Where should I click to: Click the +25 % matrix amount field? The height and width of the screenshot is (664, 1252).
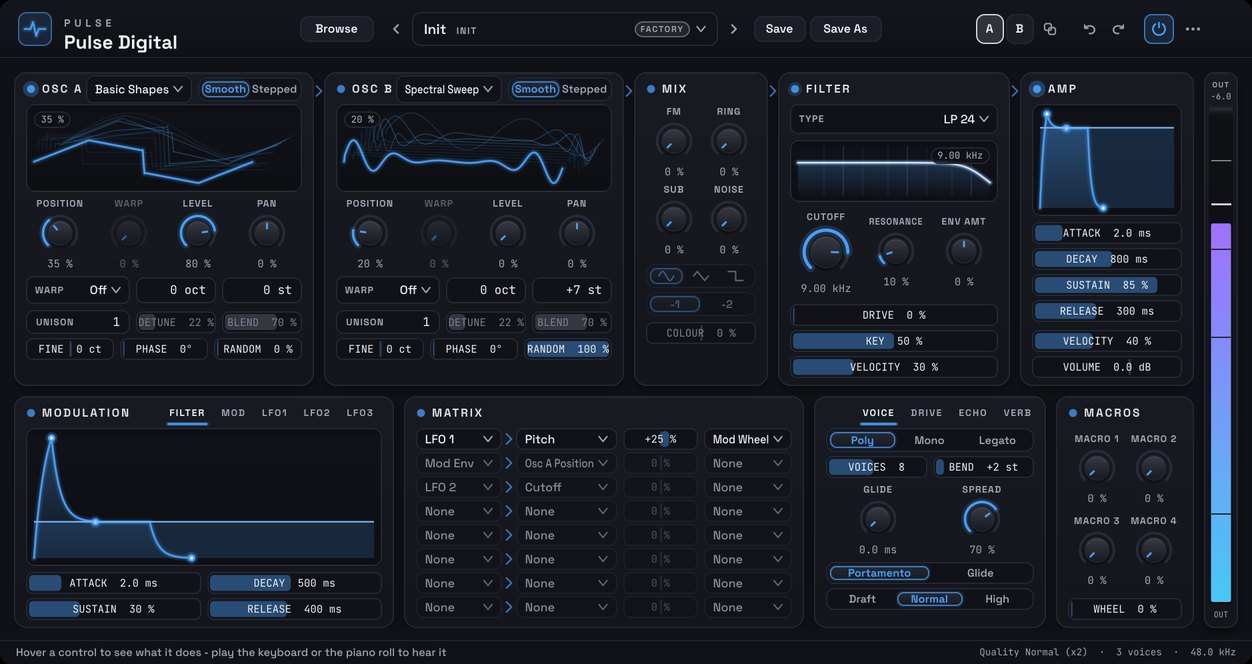coord(661,439)
